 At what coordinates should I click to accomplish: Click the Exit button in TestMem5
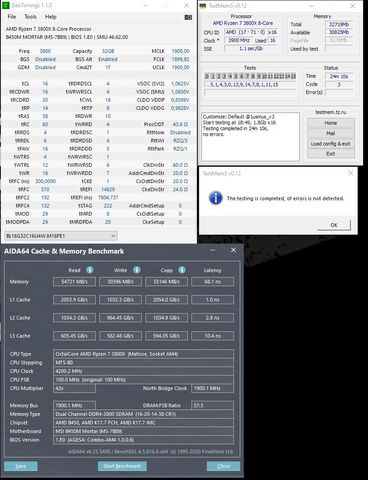(331, 154)
